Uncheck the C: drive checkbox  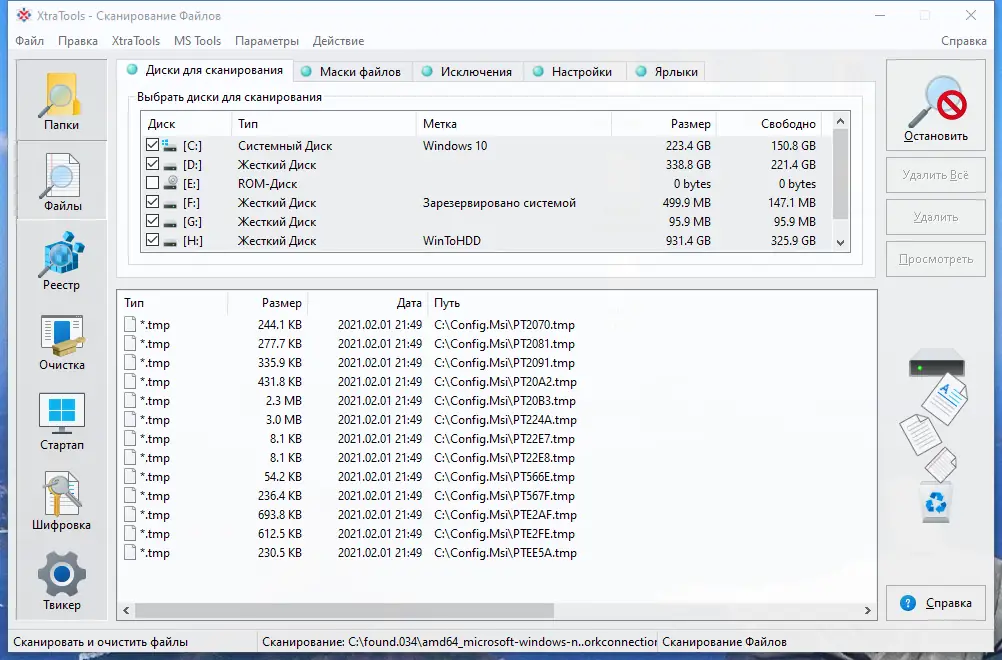tap(152, 145)
